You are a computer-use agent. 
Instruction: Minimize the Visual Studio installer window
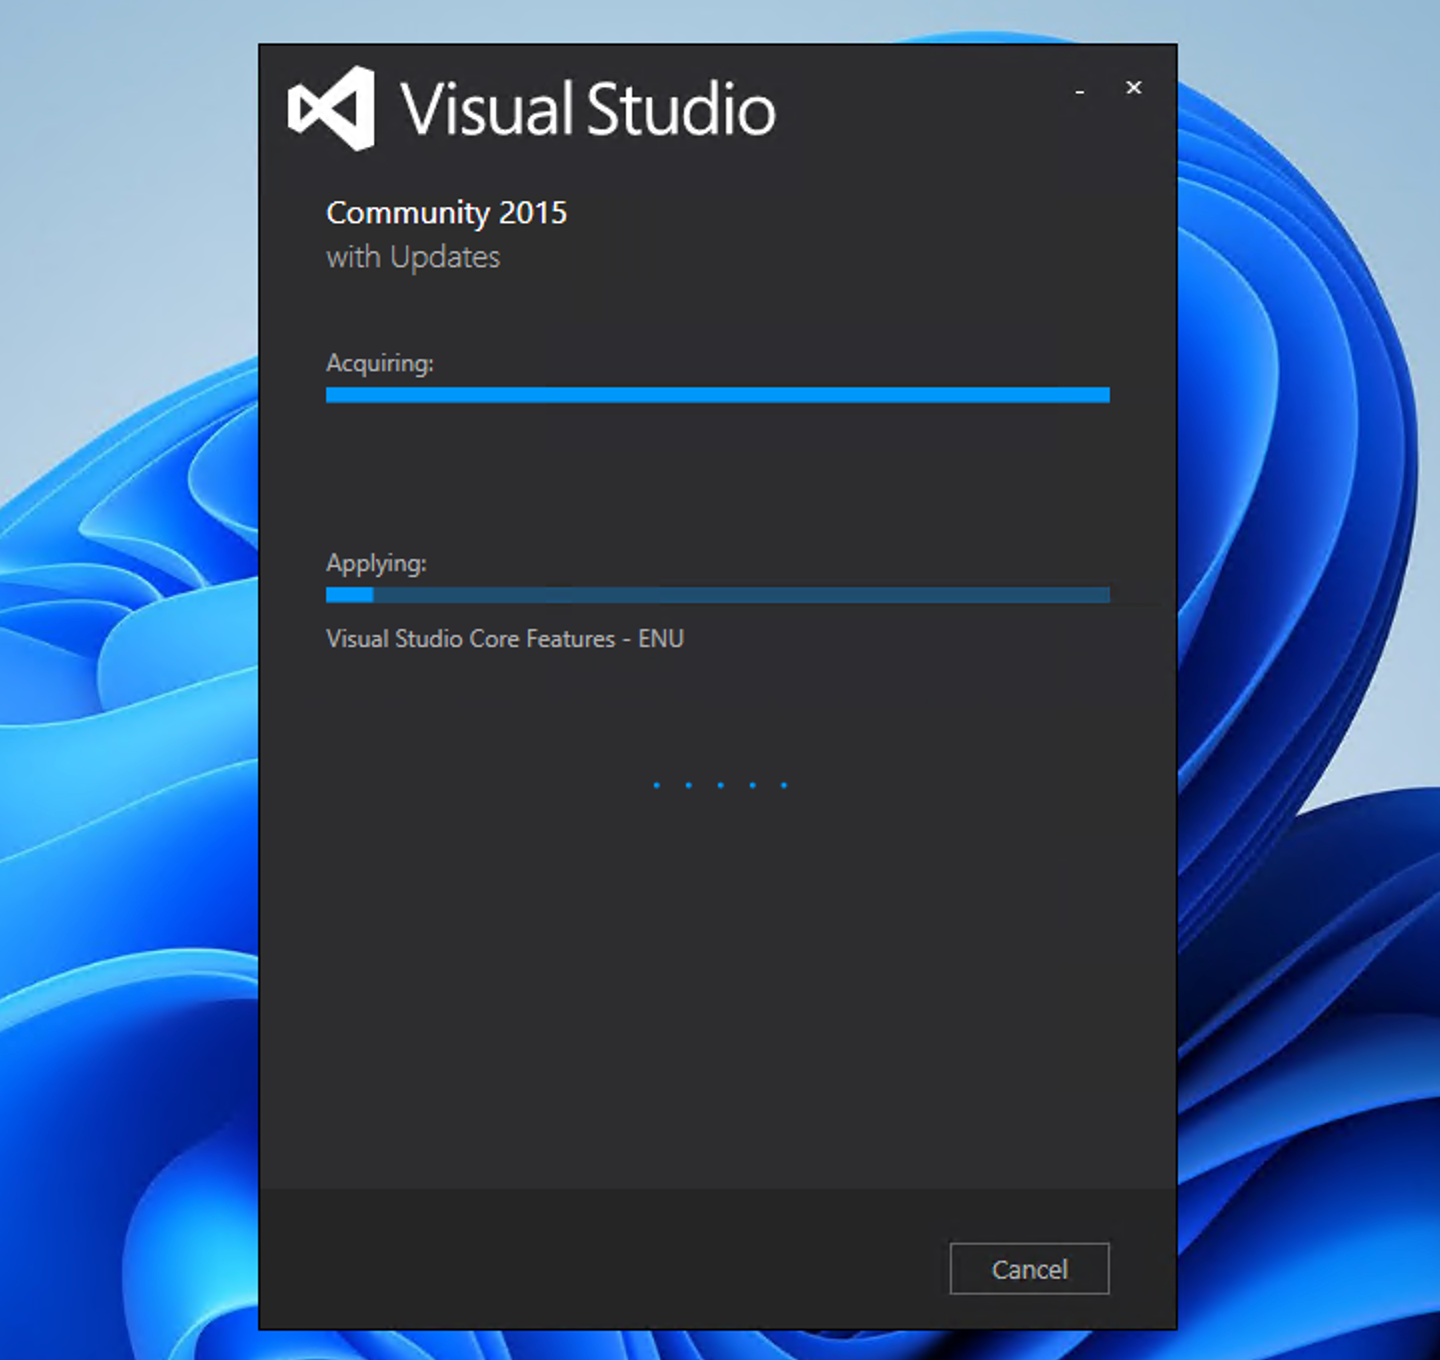tap(1080, 90)
